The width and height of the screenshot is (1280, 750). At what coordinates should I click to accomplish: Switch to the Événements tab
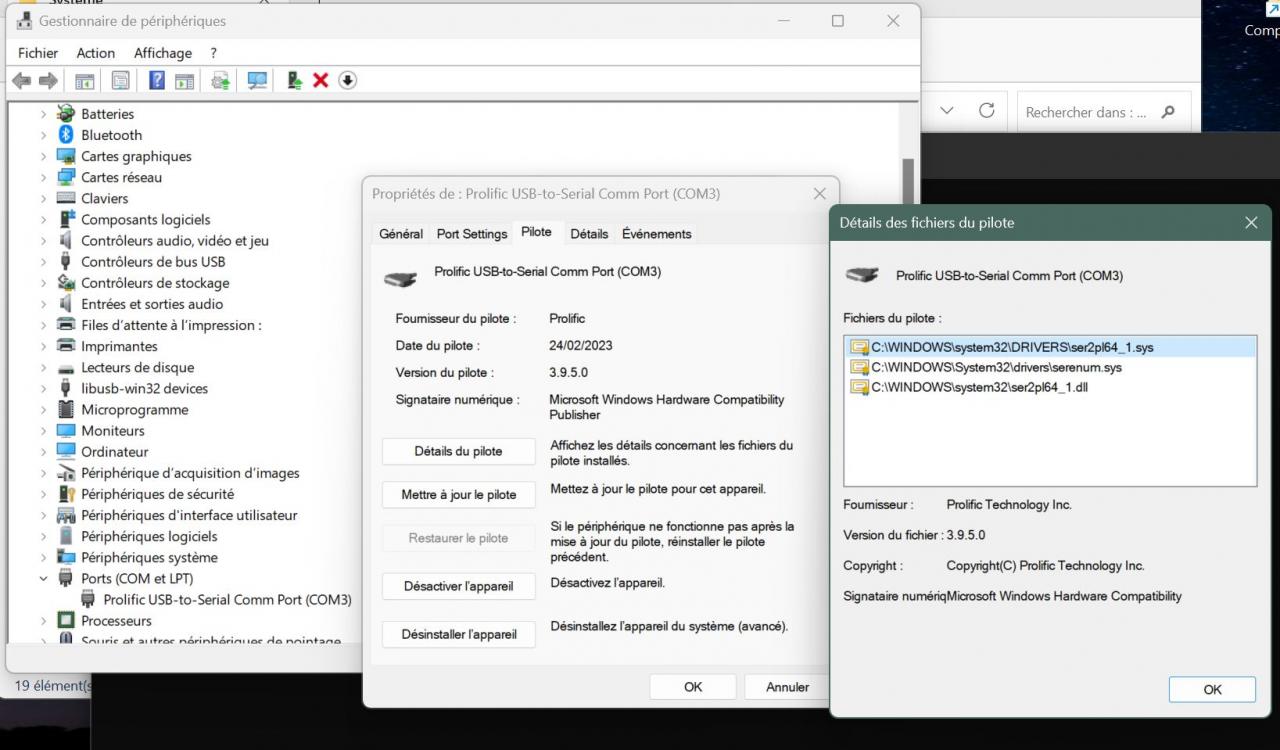[657, 234]
